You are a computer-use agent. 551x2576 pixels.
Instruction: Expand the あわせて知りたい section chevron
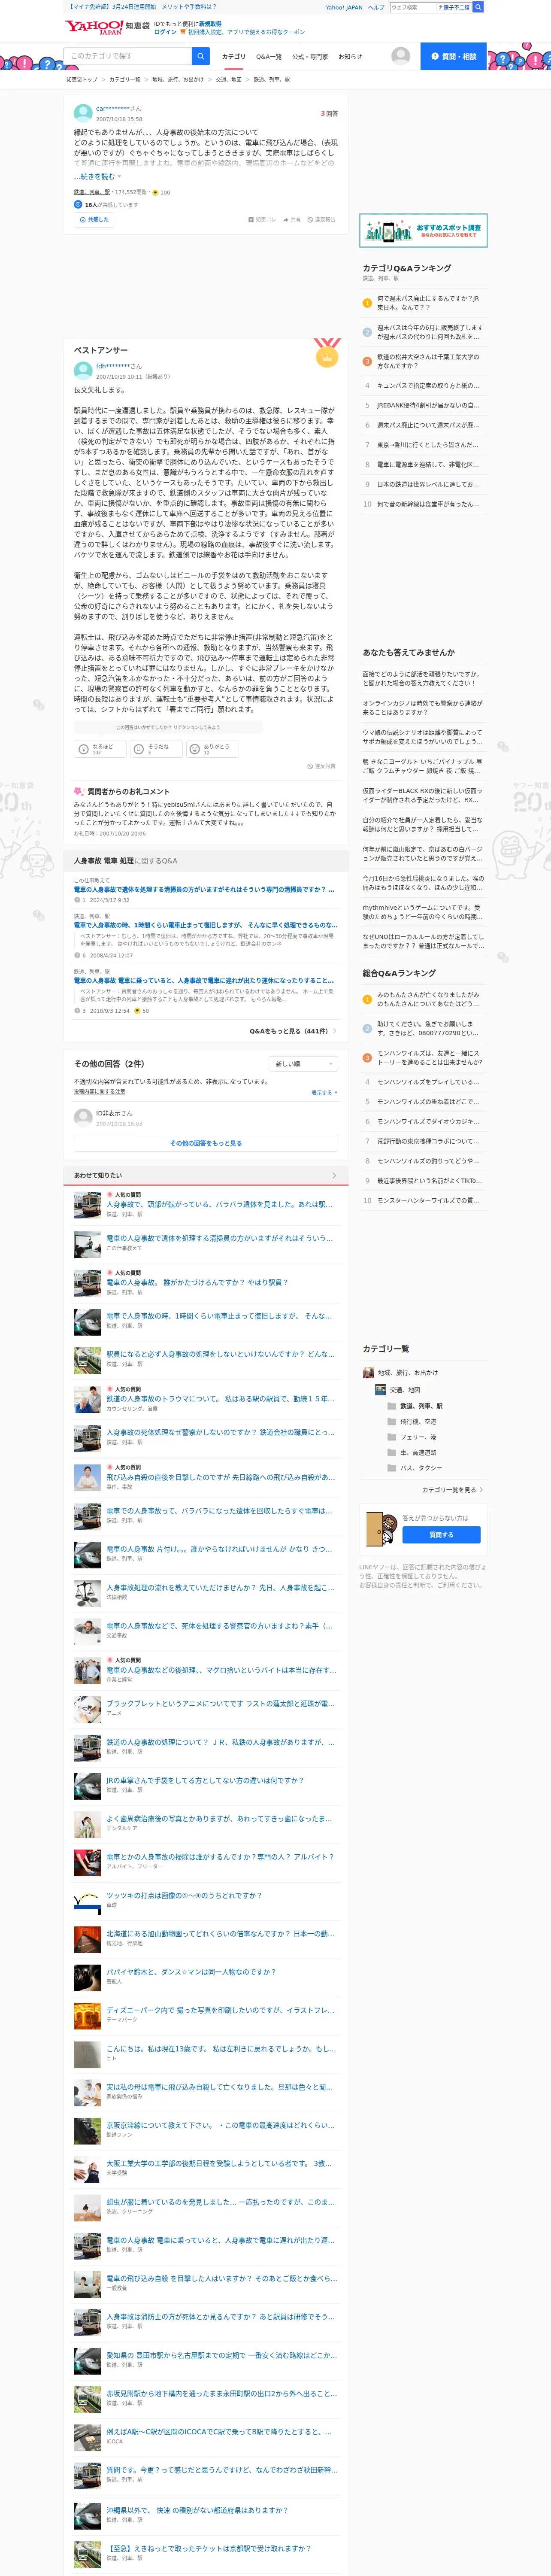334,1175
